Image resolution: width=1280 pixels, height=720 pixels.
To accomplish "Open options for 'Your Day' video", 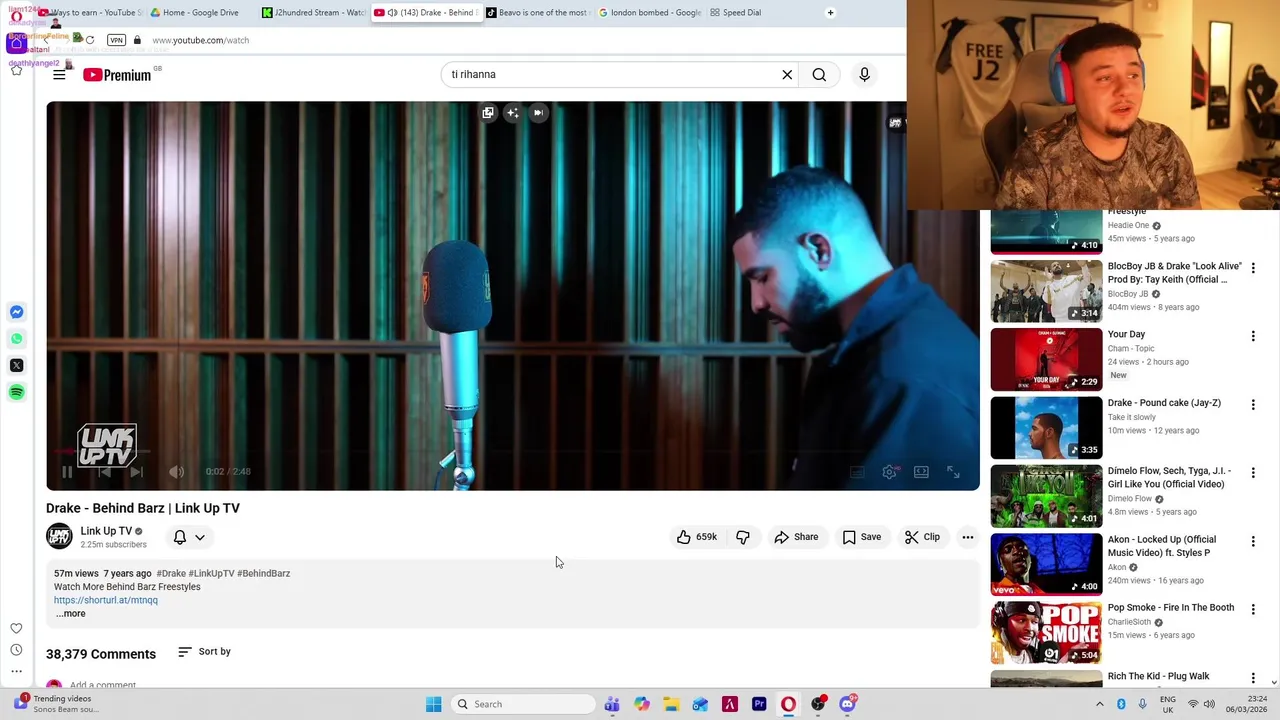I will pyautogui.click(x=1253, y=336).
